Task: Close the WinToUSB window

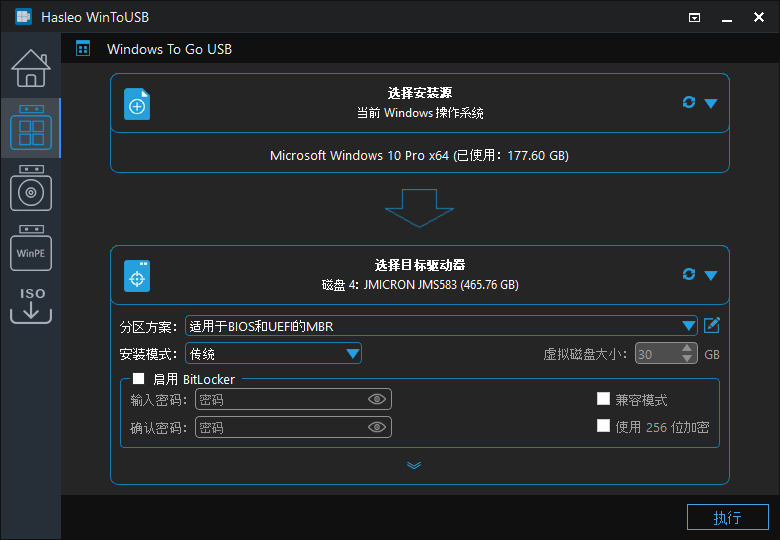Action: 759,17
